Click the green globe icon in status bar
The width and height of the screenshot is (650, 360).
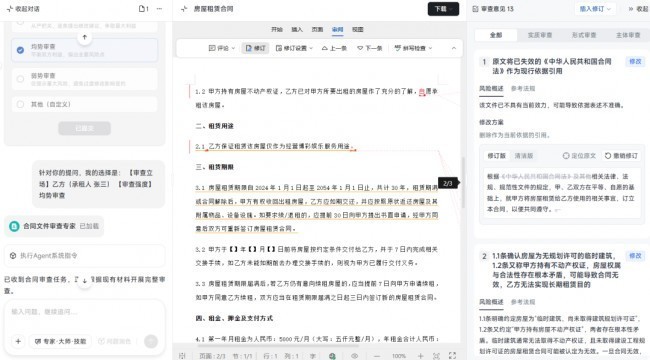tap(332, 356)
